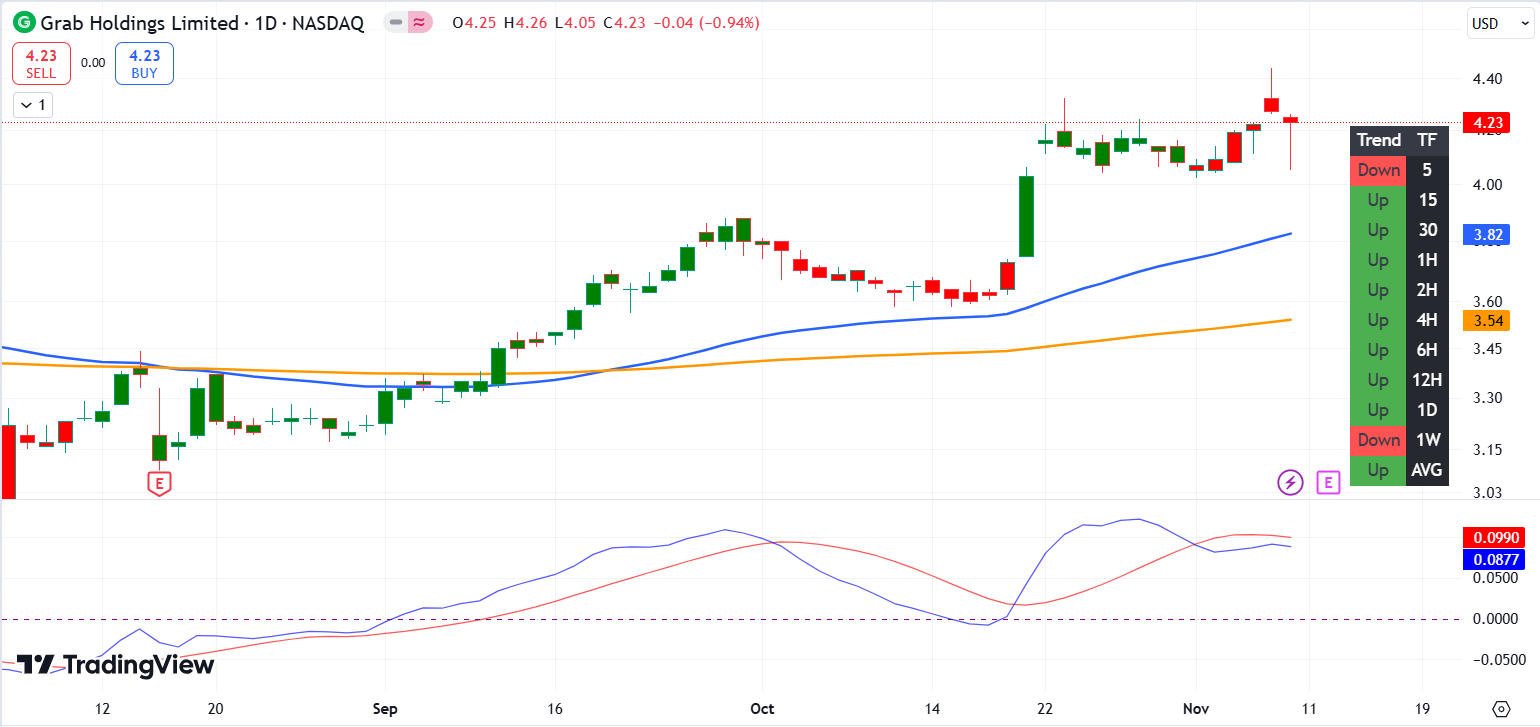
Task: Click the 3.60 price axis label
Action: tap(1488, 302)
